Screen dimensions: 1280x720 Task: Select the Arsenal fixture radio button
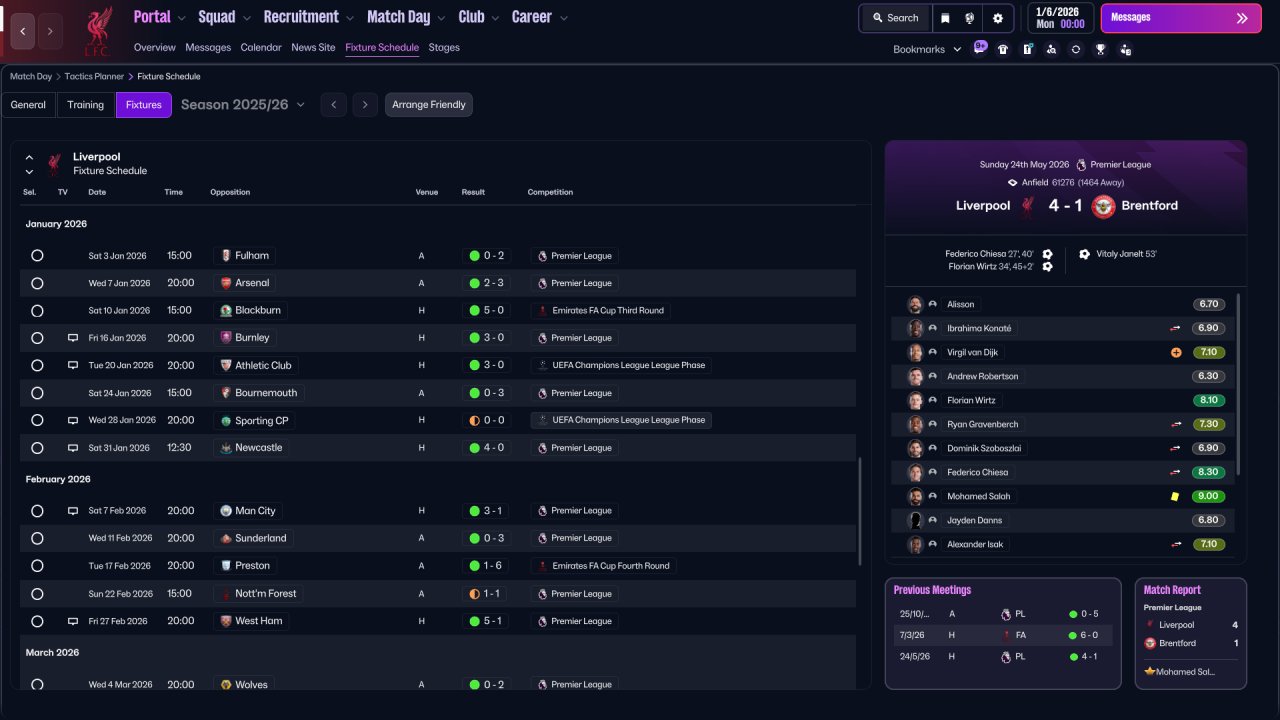pos(37,283)
